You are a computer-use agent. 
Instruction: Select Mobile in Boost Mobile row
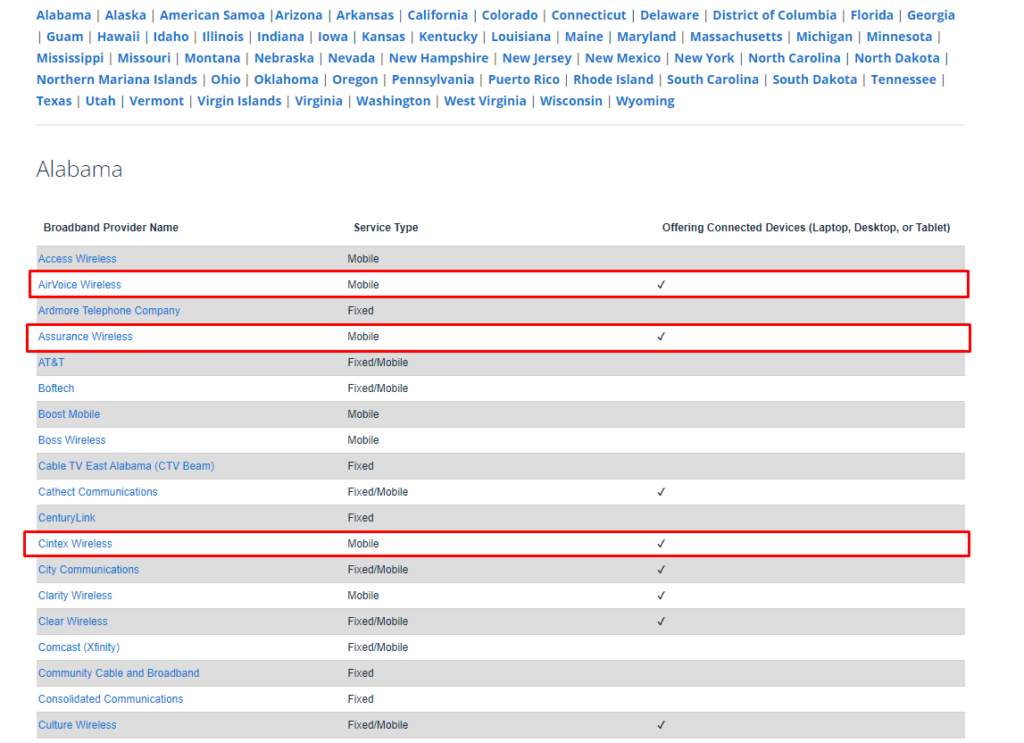tap(363, 415)
